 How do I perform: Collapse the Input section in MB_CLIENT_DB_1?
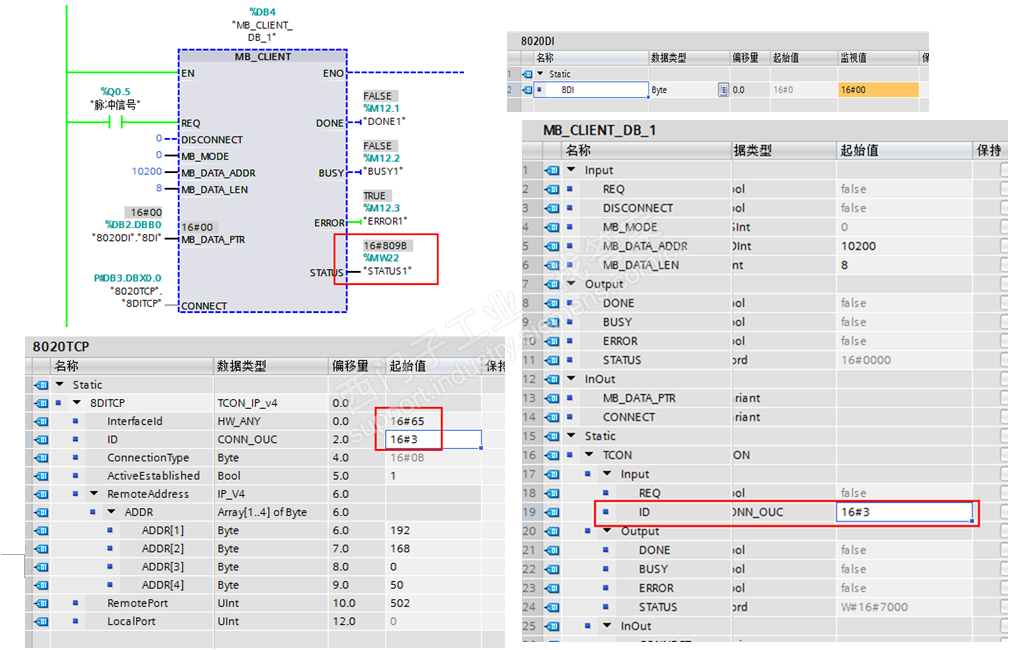[571, 170]
